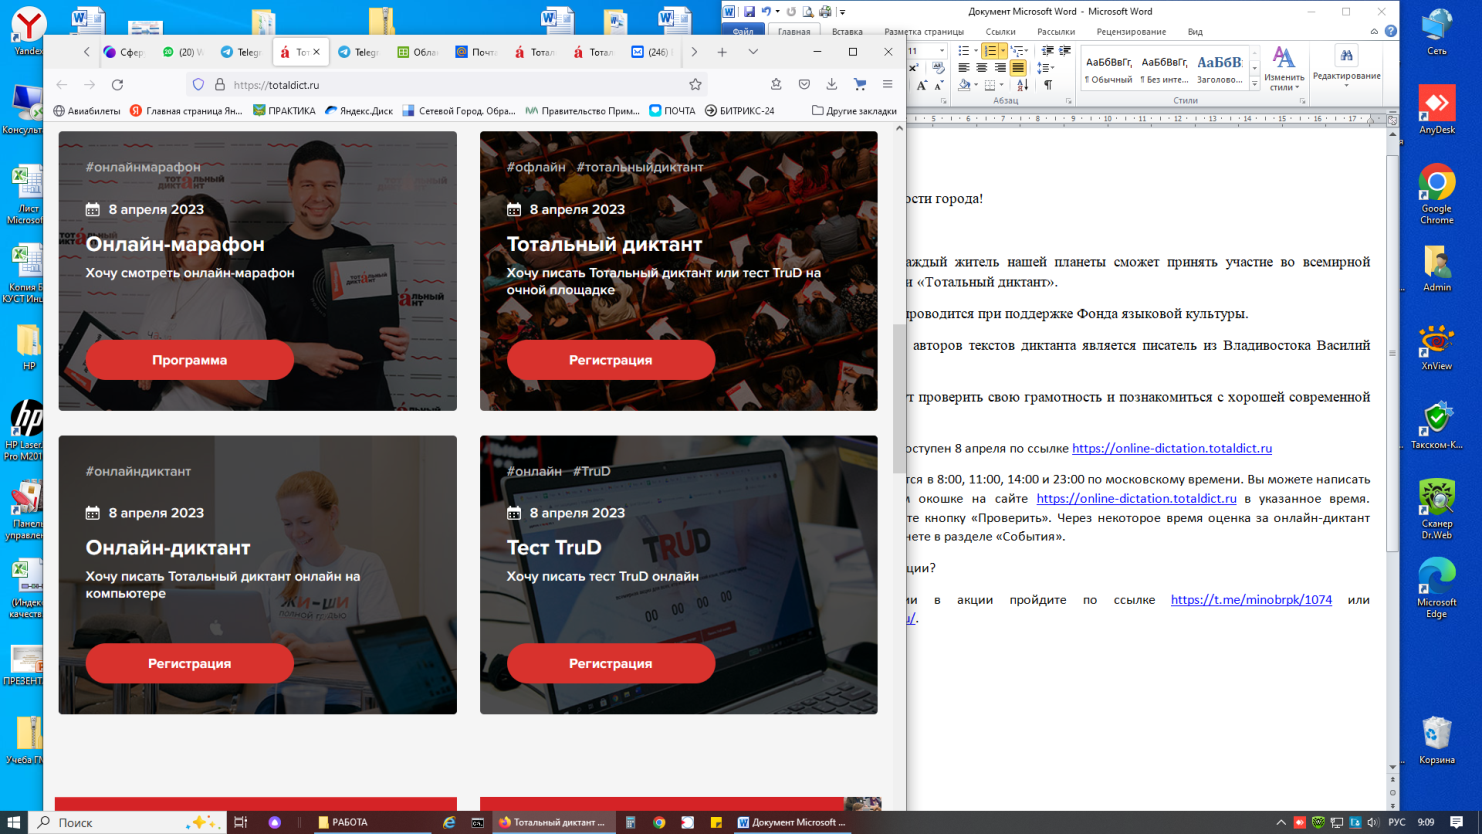Viewport: 1482px width, 834px height.
Task: Click the browser address bar URL field
Action: point(450,85)
